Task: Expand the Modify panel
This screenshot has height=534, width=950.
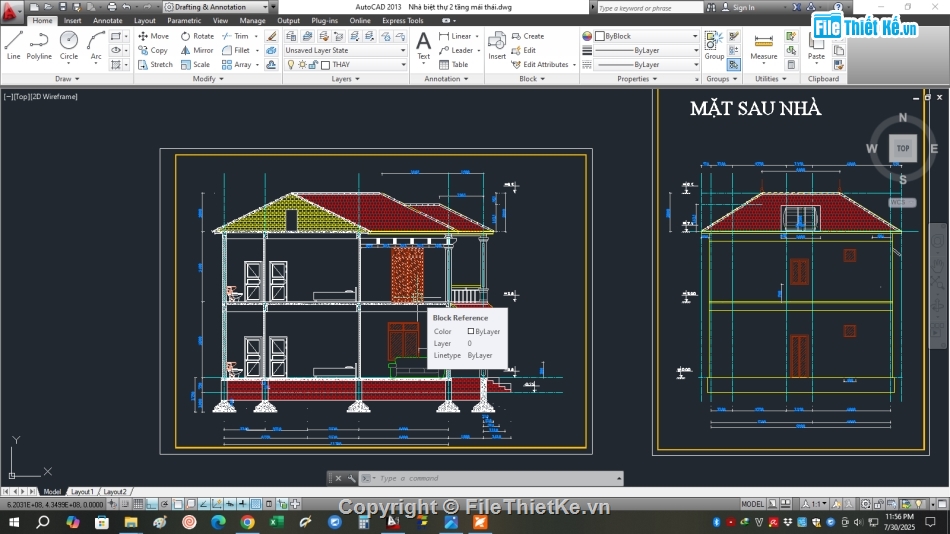Action: coord(208,79)
